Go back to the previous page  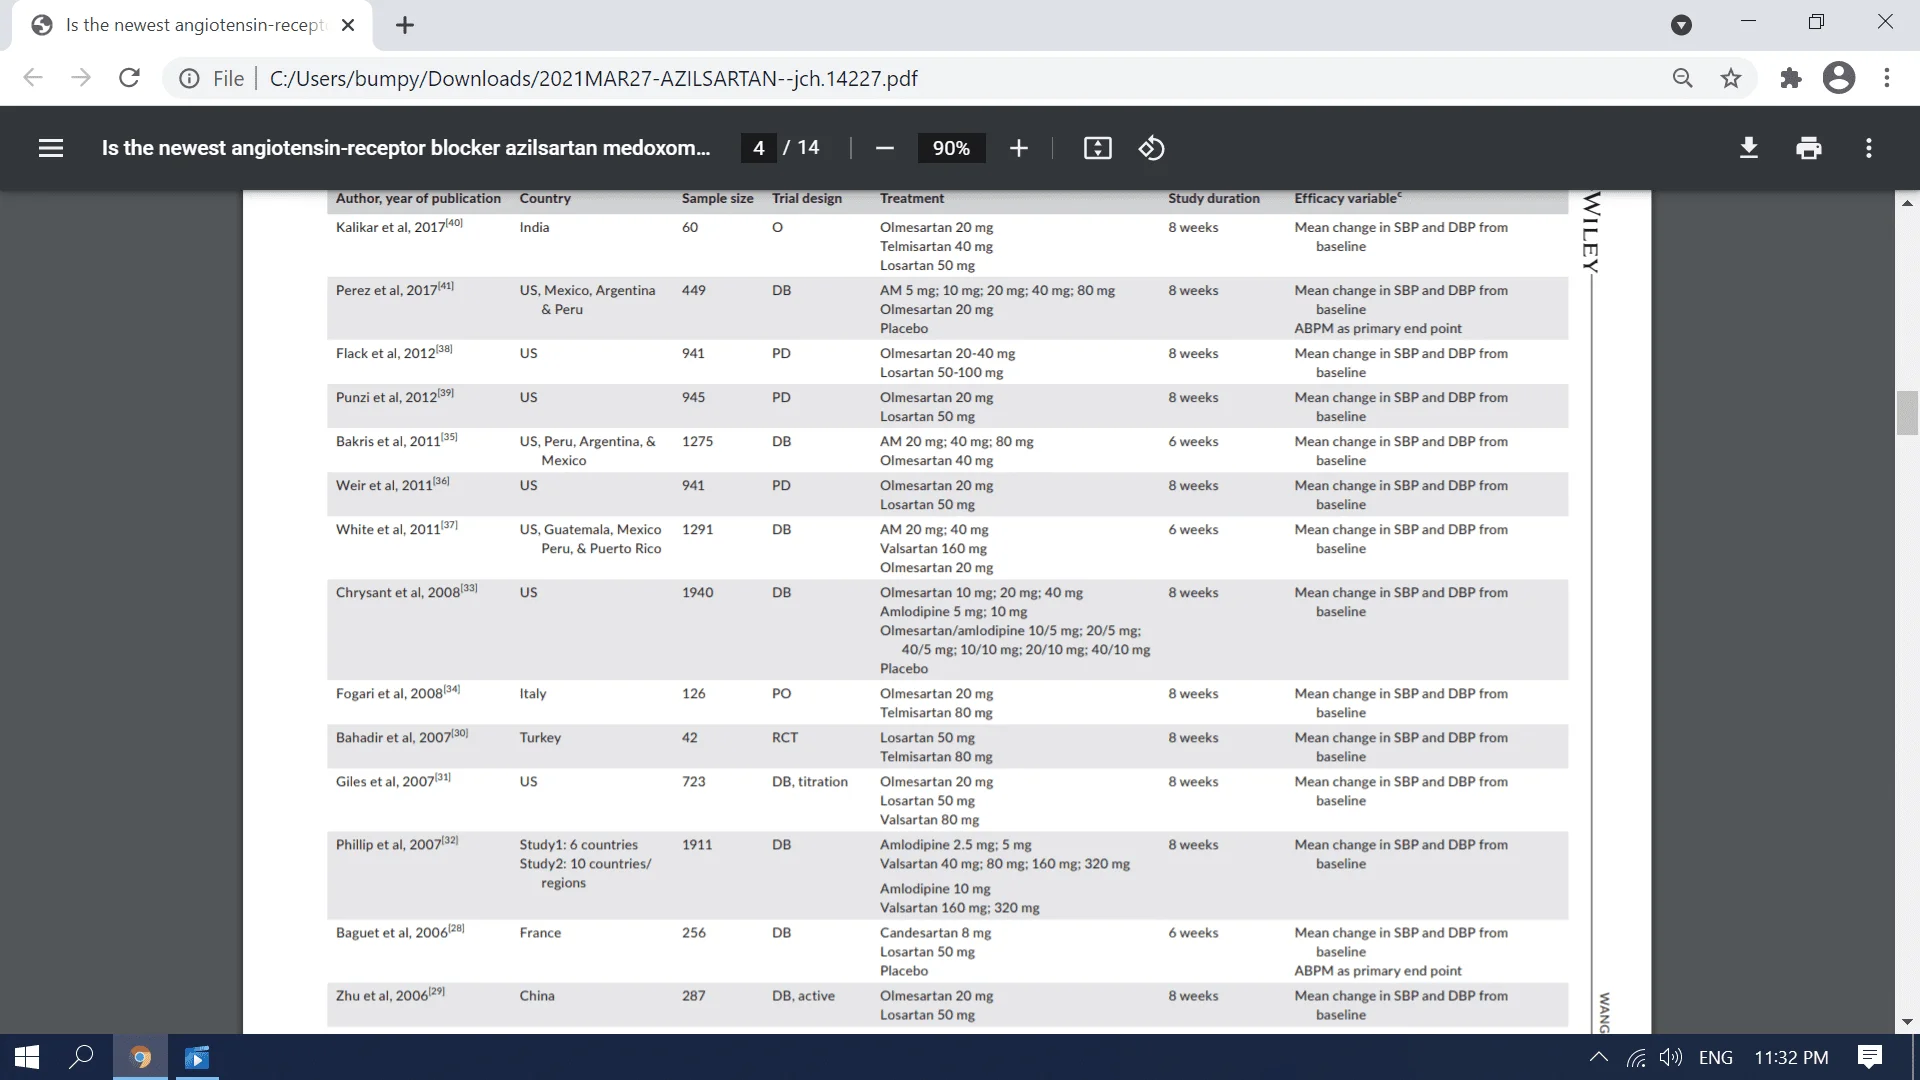pyautogui.click(x=33, y=78)
